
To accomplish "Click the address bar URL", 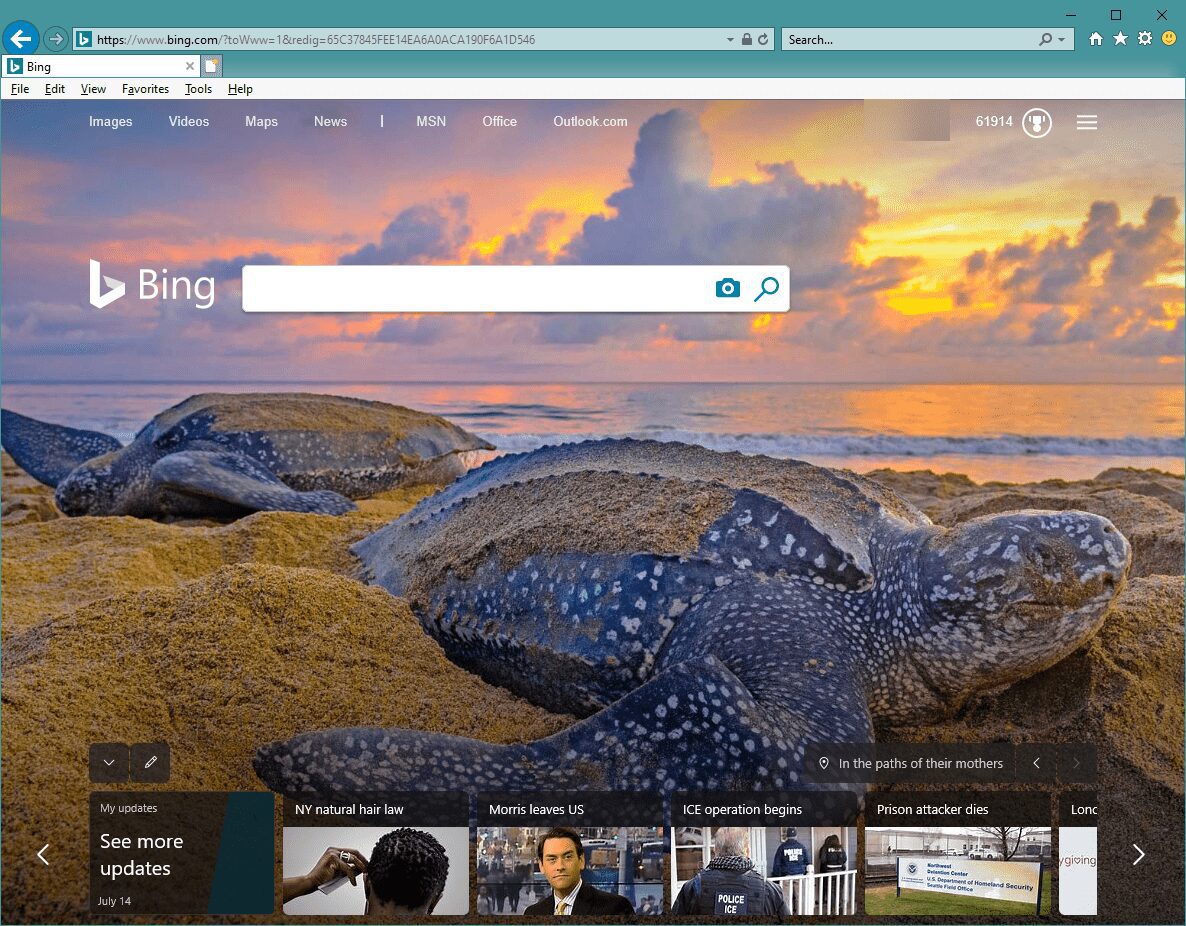I will pos(315,39).
